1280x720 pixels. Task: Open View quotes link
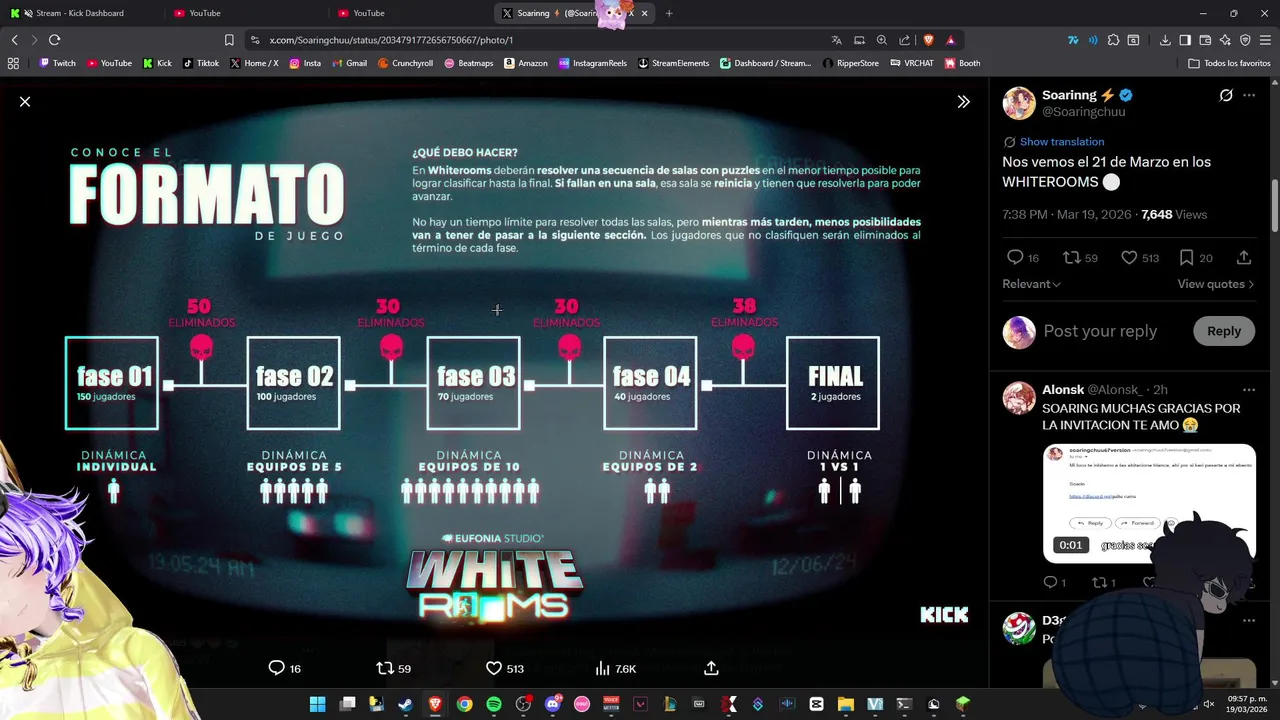(1215, 284)
